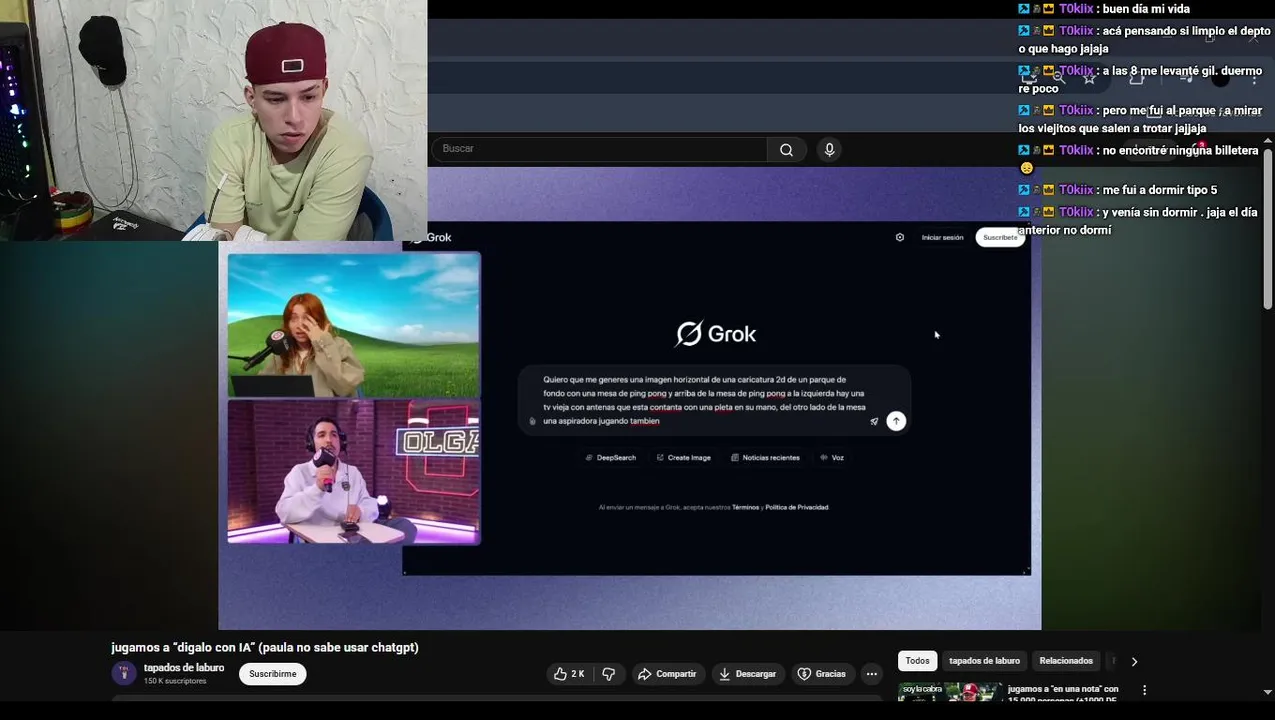This screenshot has height=720, width=1275.
Task: Click Grok settings gear icon in video
Action: coord(900,238)
